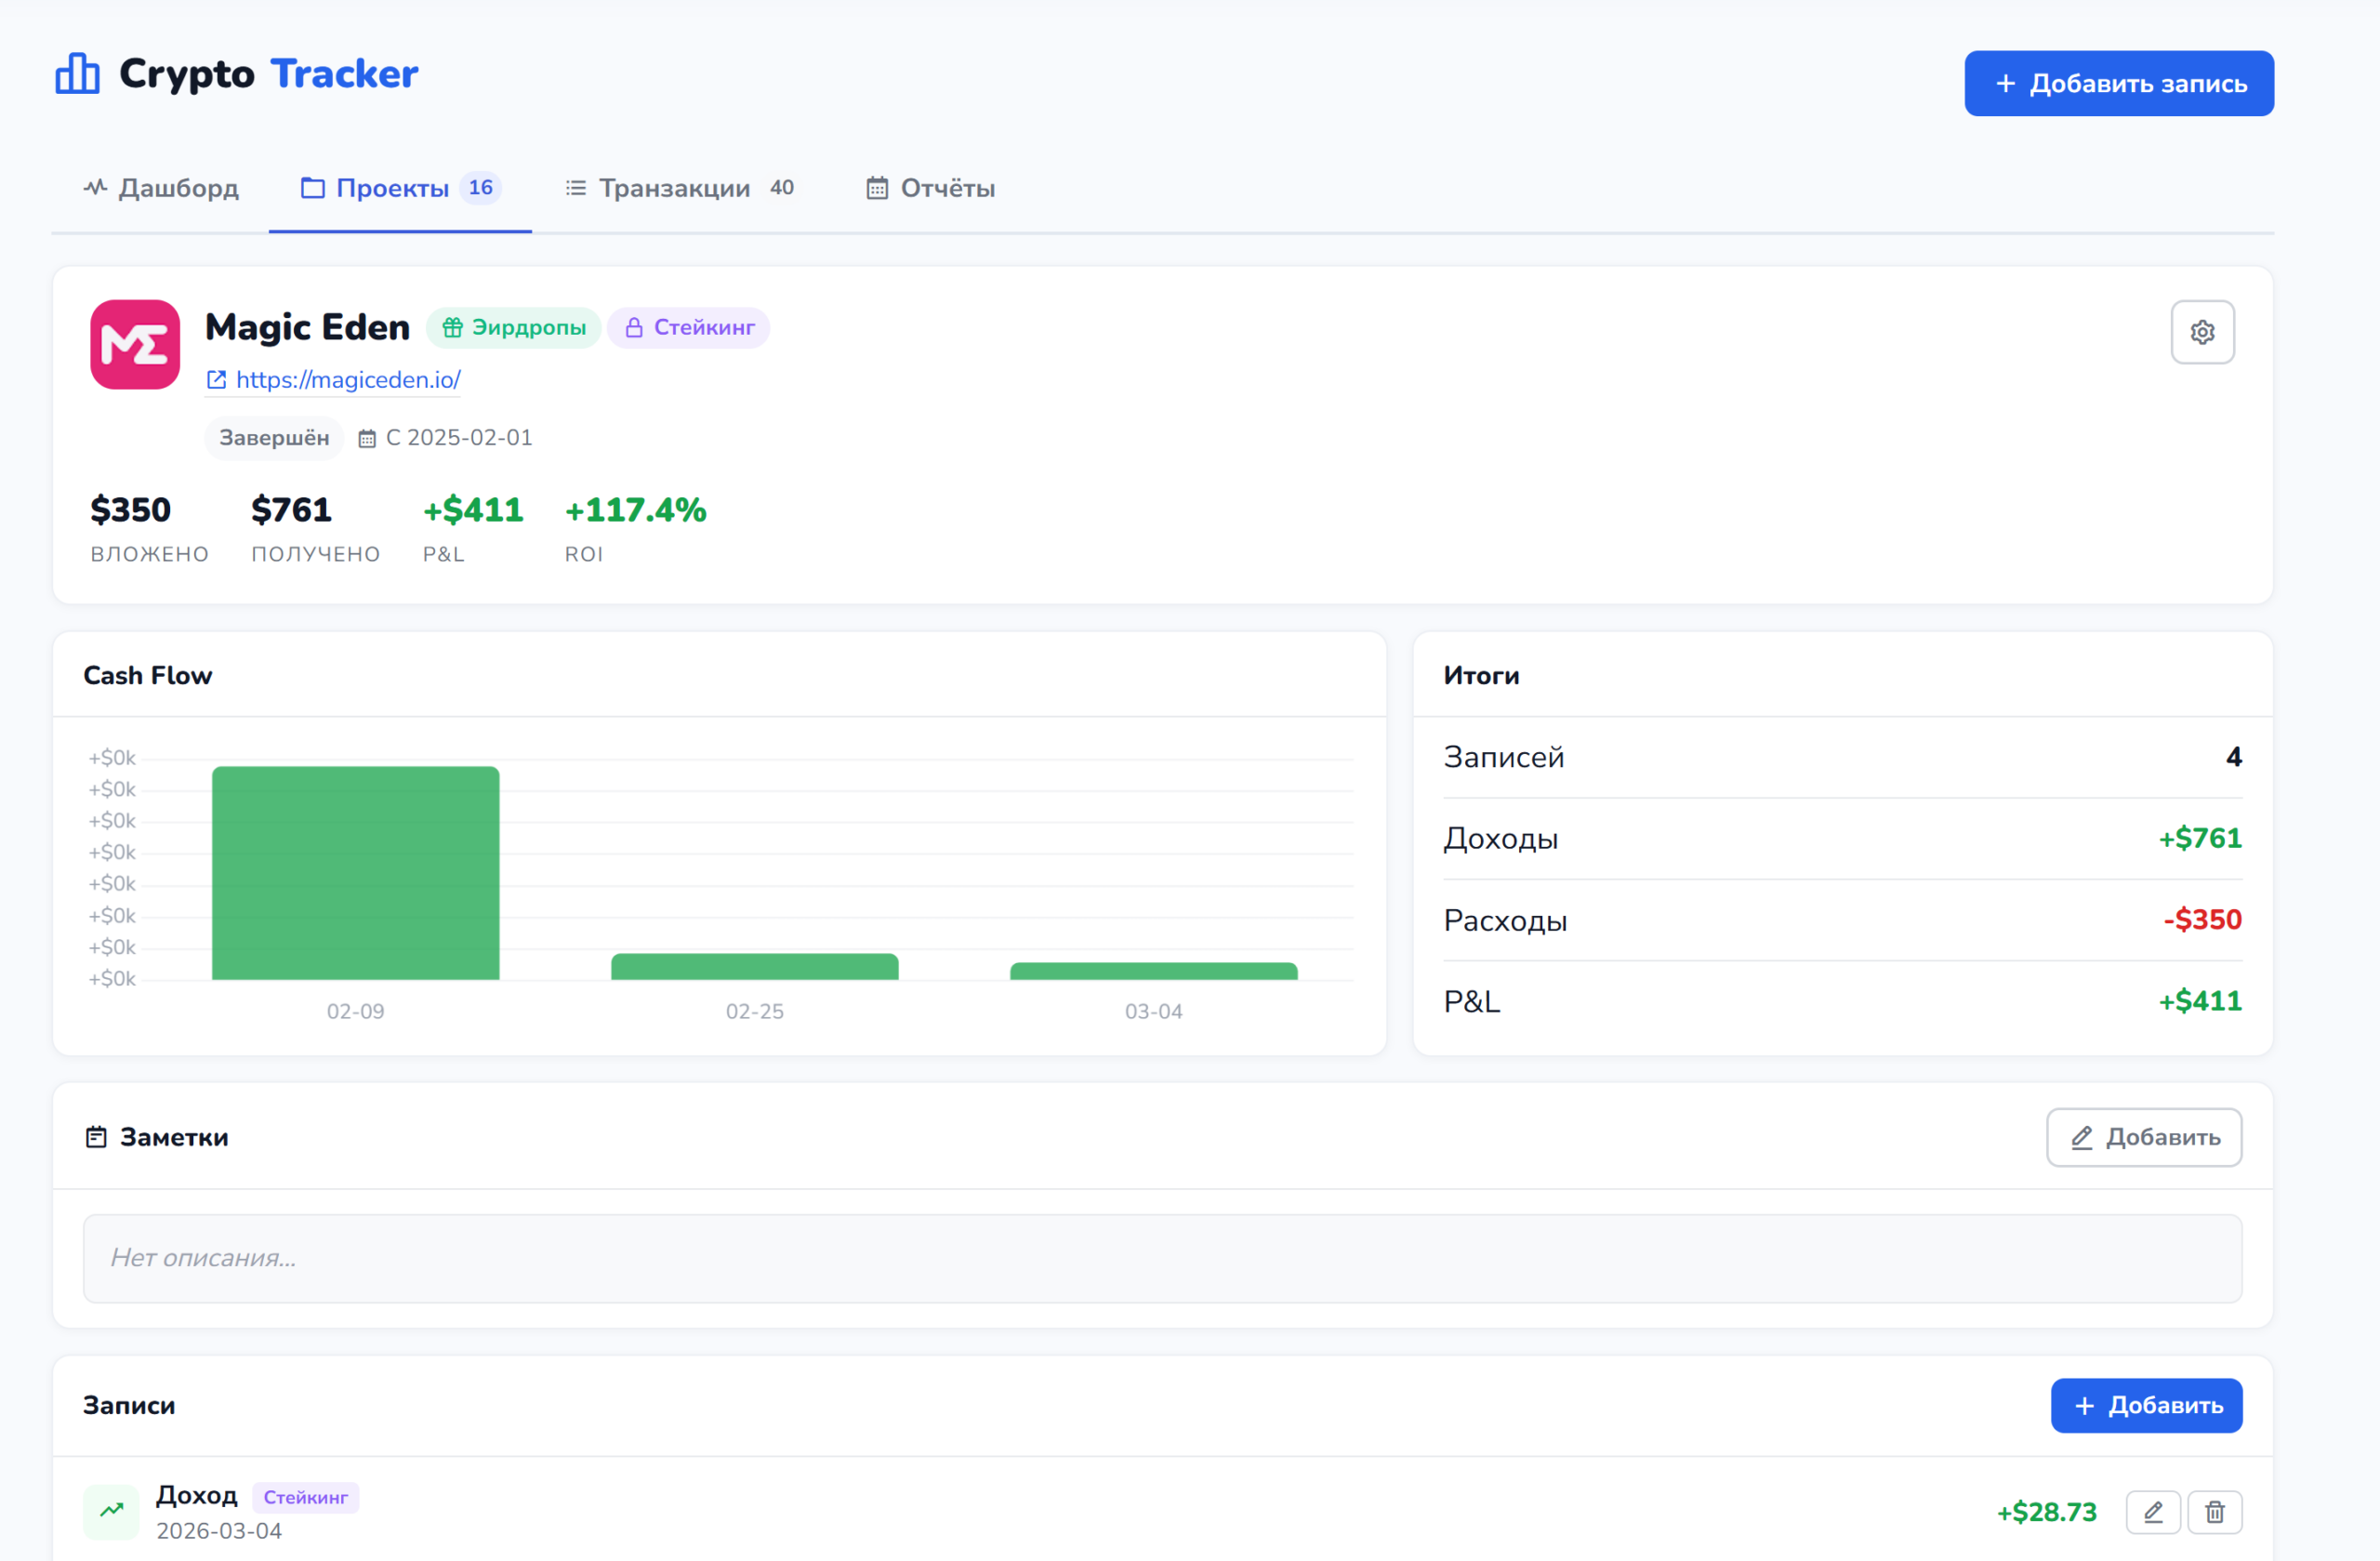Click the Magic Eden project logo
The width and height of the screenshot is (2380, 1561).
point(135,345)
